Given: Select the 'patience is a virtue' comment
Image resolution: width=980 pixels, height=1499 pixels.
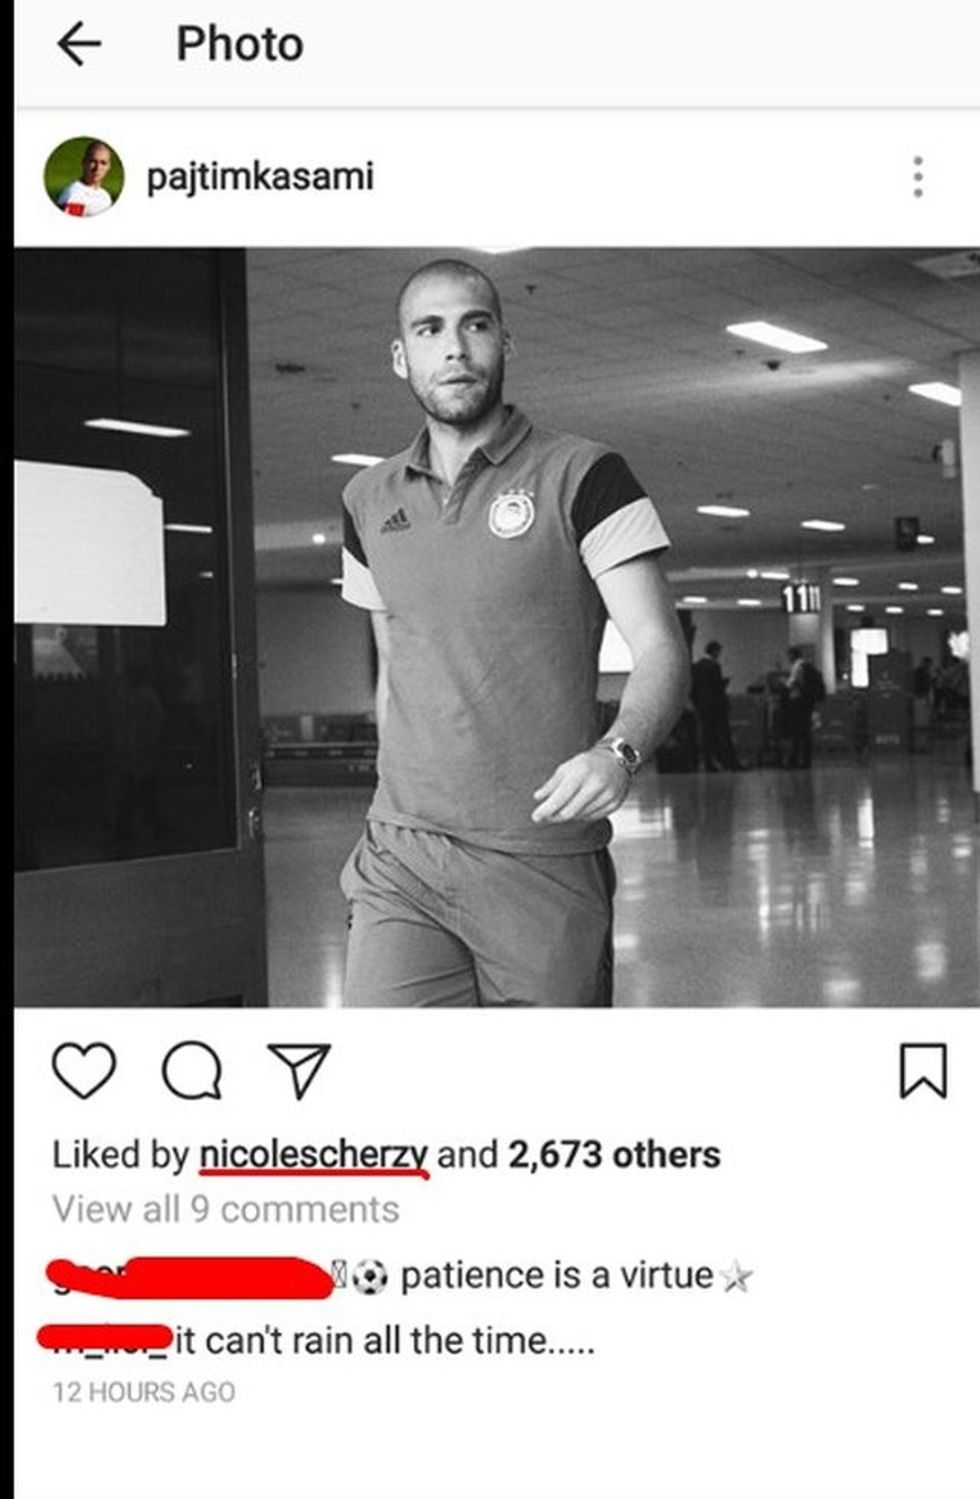Looking at the screenshot, I should [557, 1276].
